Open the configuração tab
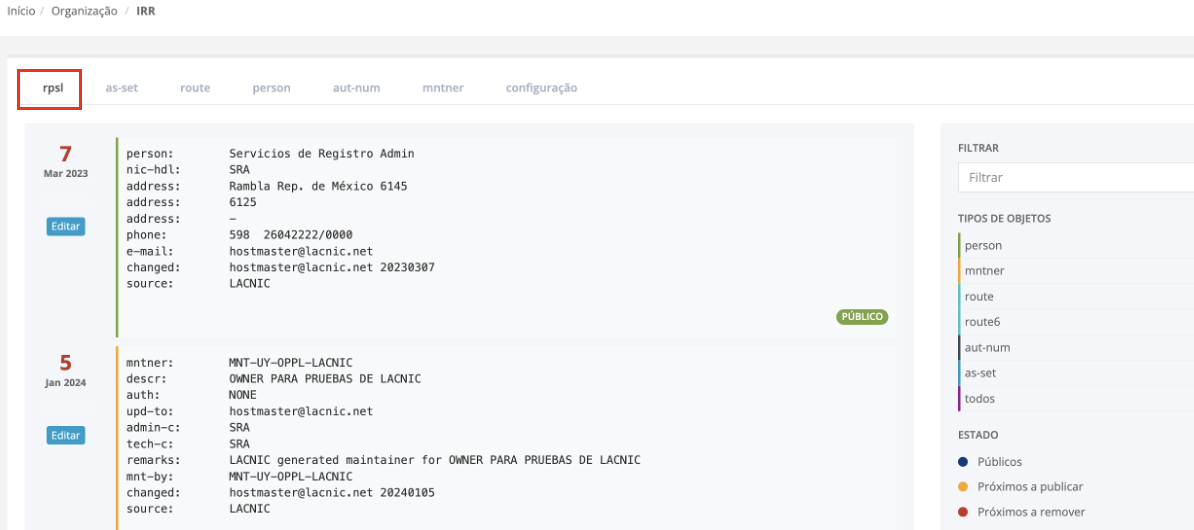This screenshot has height=530, width=1194. 541,88
